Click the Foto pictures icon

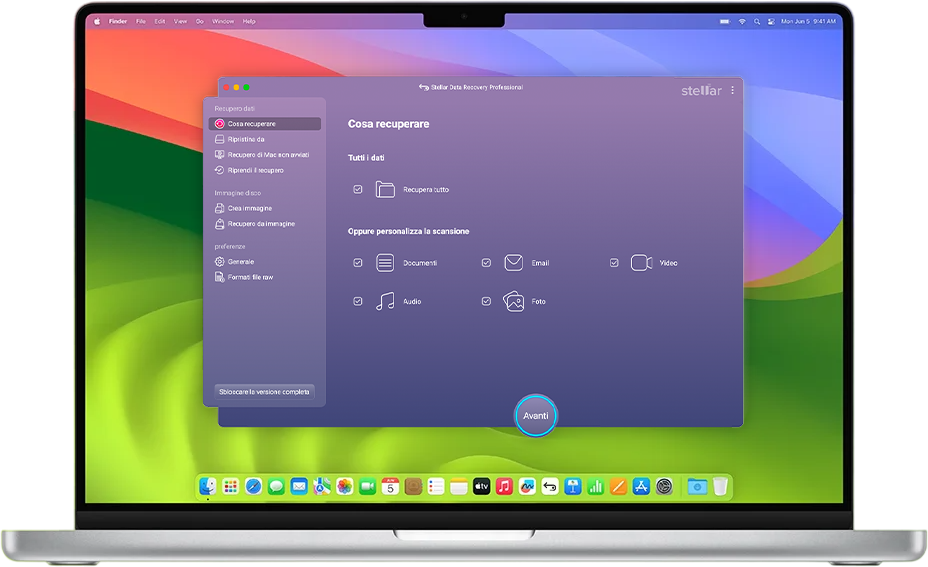[514, 301]
